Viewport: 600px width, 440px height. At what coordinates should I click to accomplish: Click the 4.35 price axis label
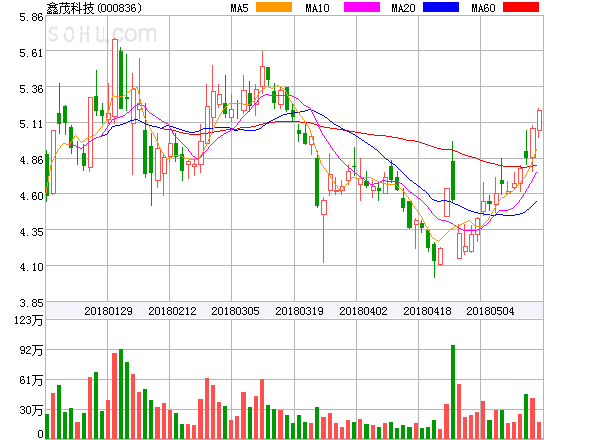tap(31, 232)
